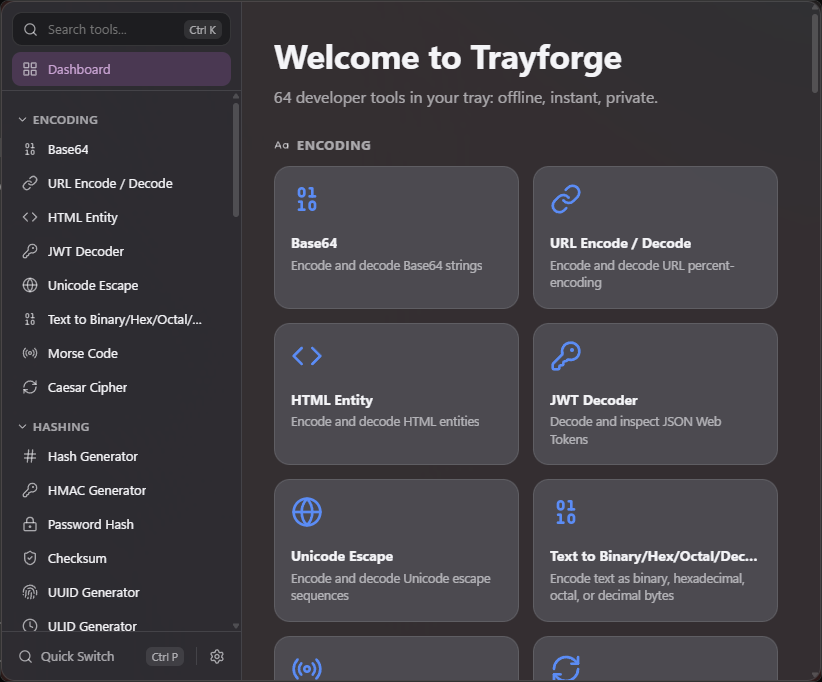Screen dimensions: 822x682
Task: Click the ENCODING heading in main panel
Action: click(333, 145)
